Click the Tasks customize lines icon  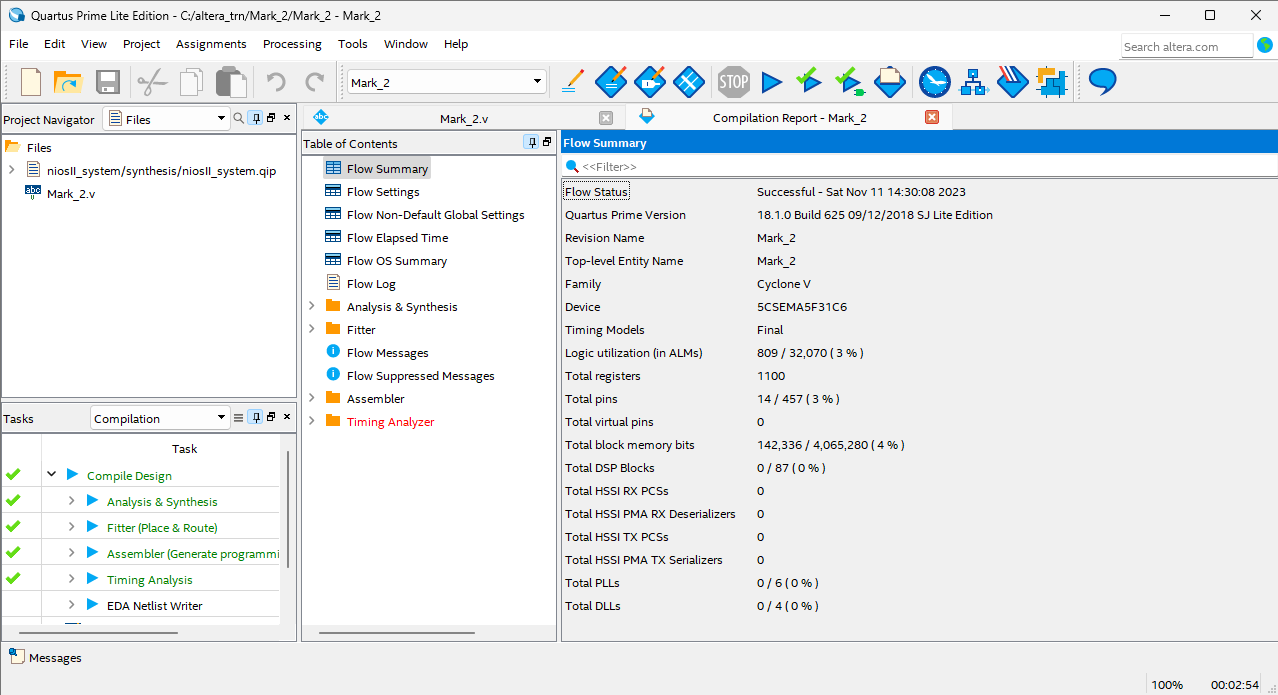238,418
